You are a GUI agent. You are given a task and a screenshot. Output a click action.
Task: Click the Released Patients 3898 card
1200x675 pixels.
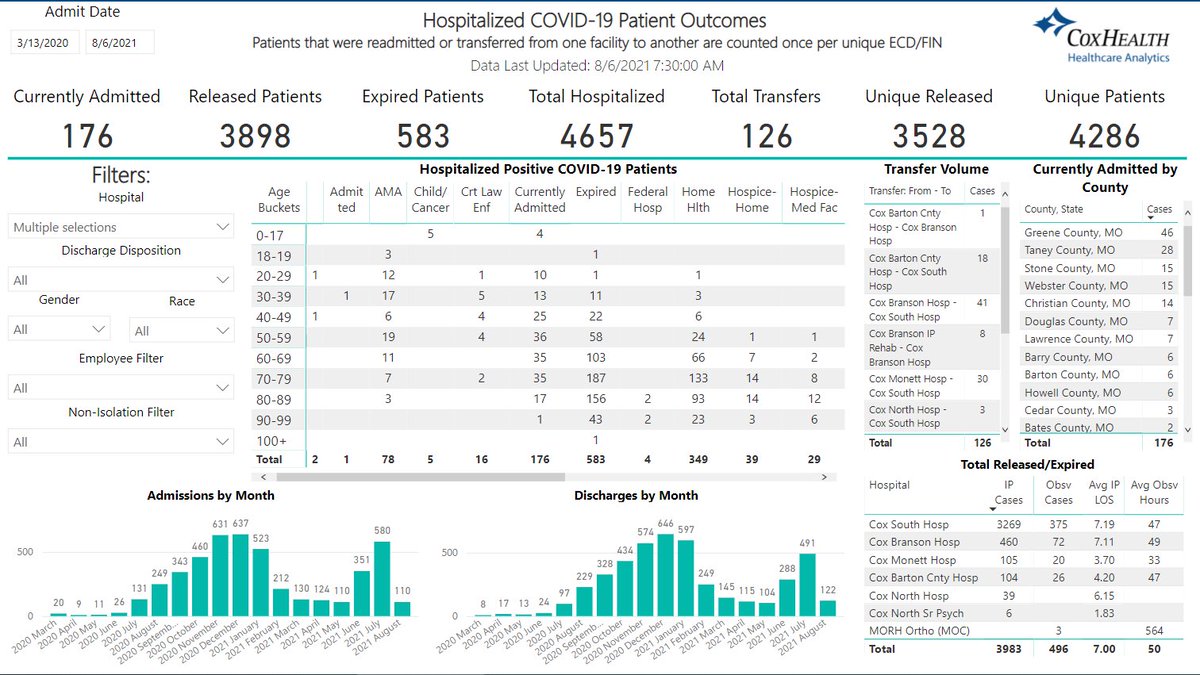click(255, 118)
